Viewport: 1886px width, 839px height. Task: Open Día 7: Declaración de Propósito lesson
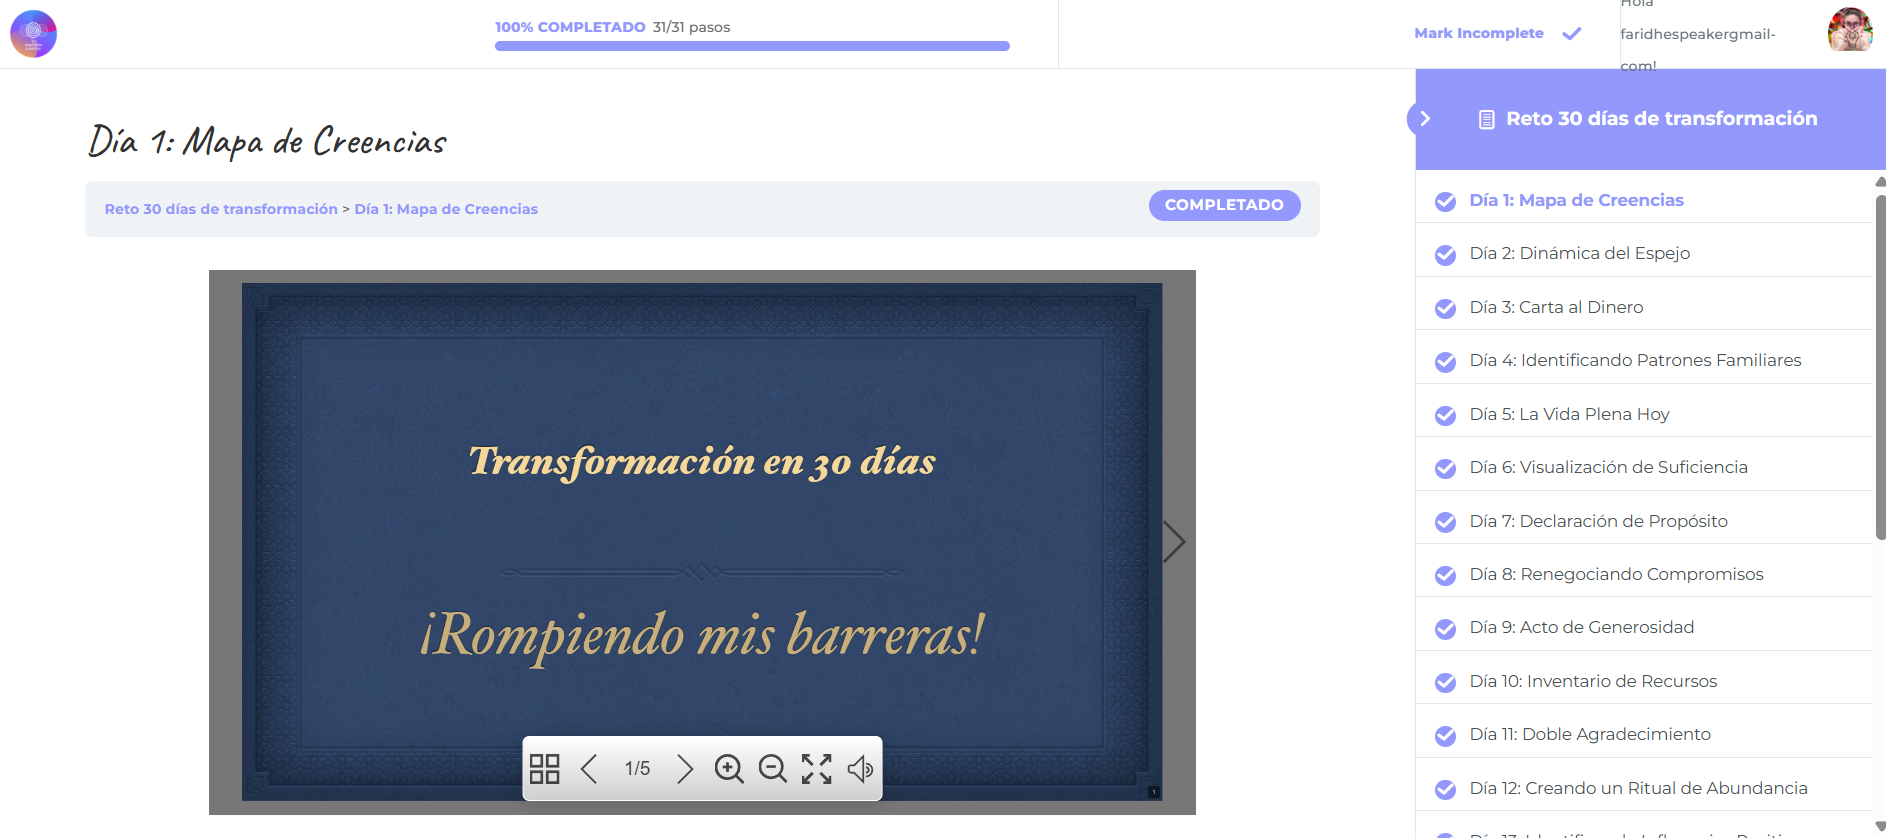1598,521
